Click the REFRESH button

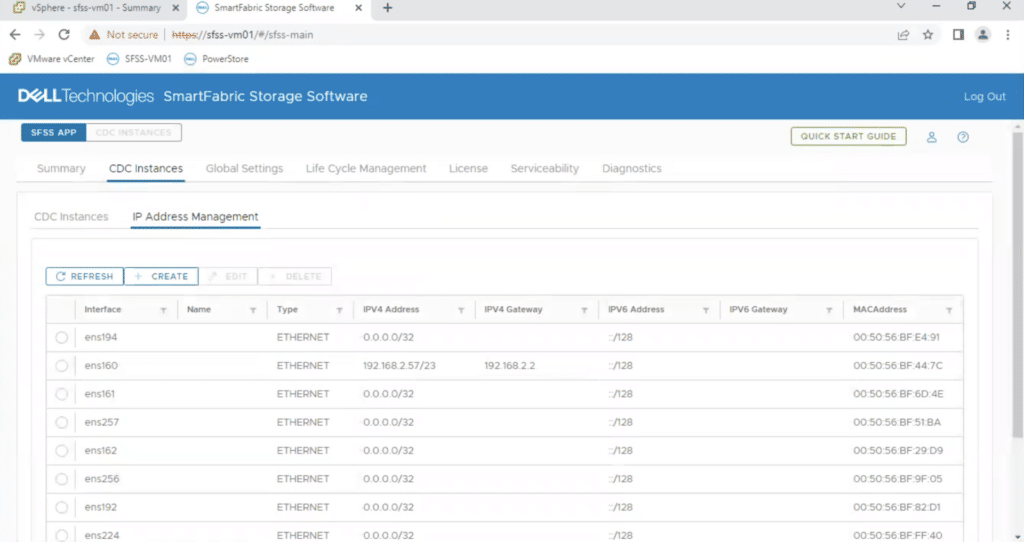click(84, 276)
